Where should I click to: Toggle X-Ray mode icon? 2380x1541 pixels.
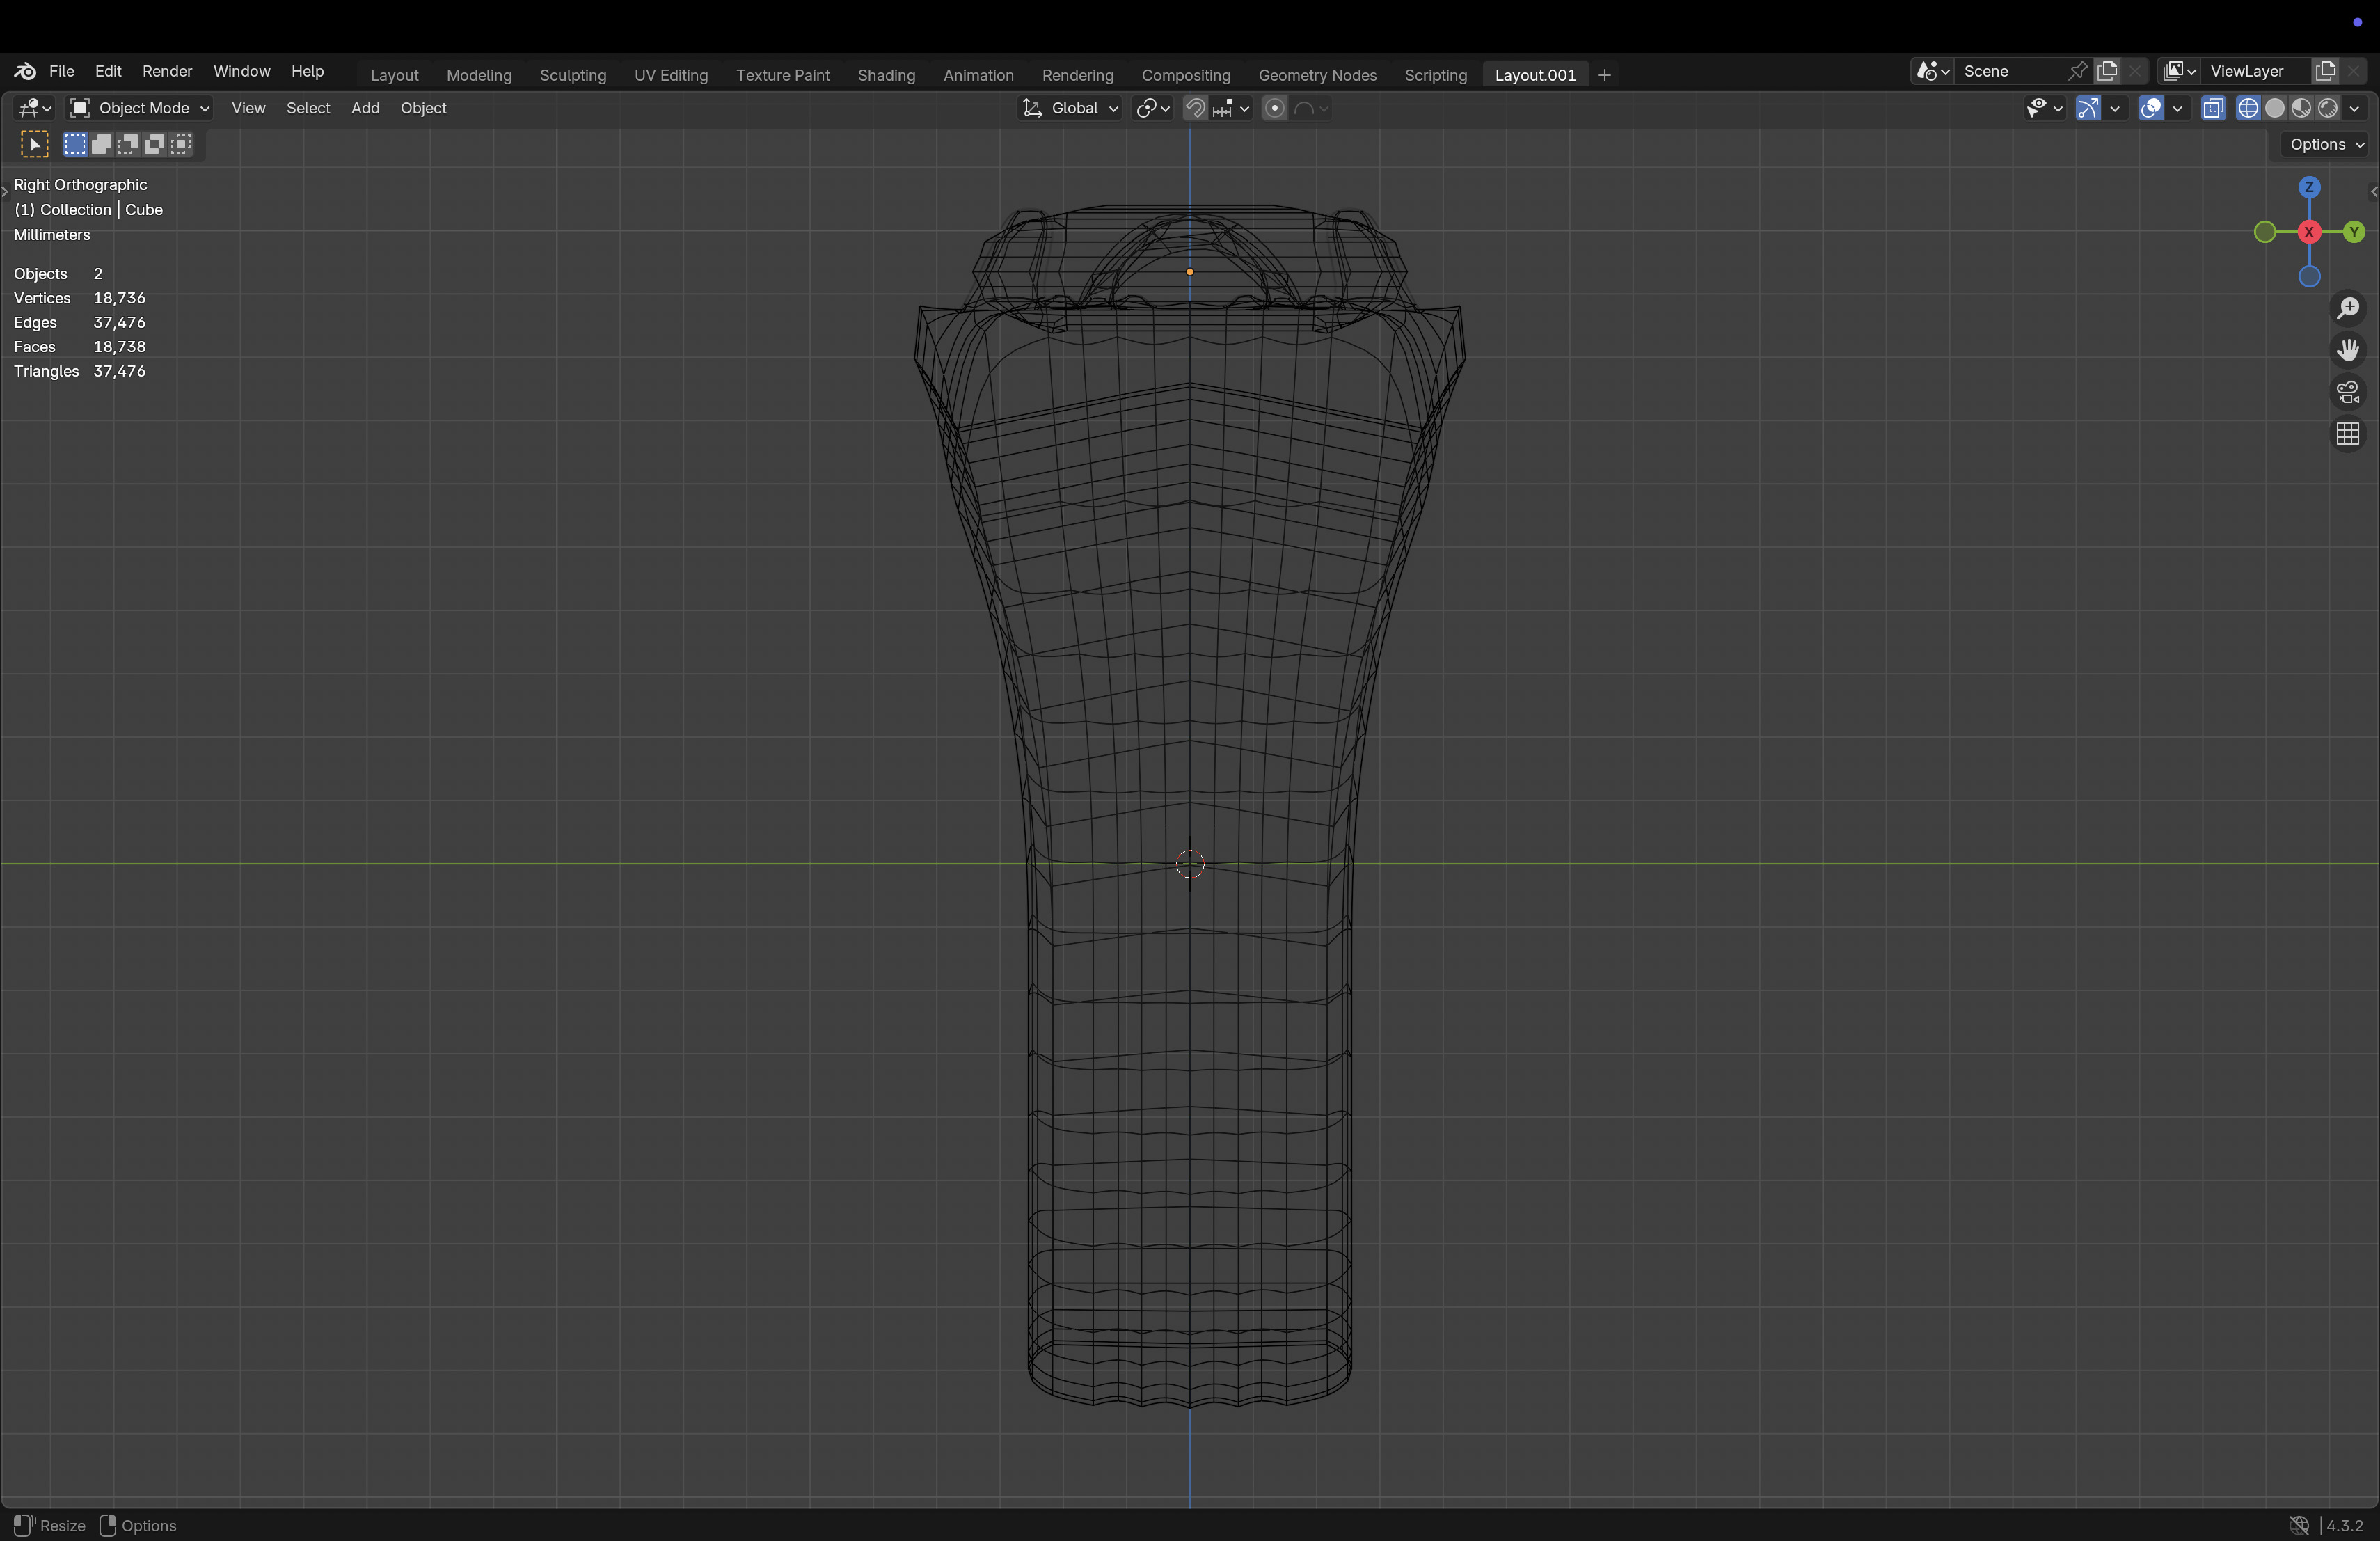point(2213,108)
